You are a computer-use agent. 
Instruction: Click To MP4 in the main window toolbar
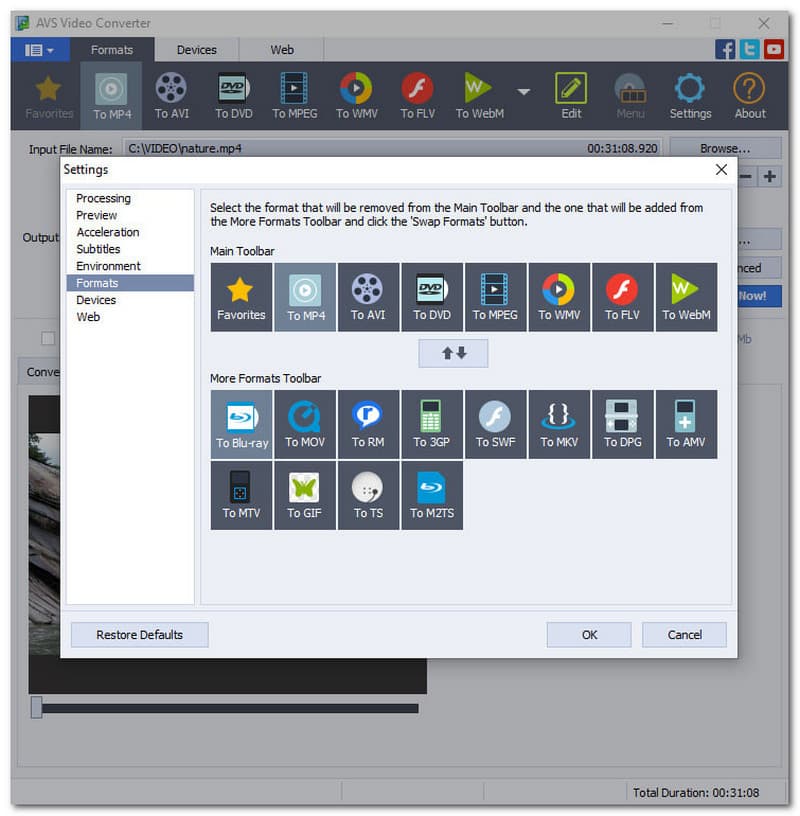(111, 96)
